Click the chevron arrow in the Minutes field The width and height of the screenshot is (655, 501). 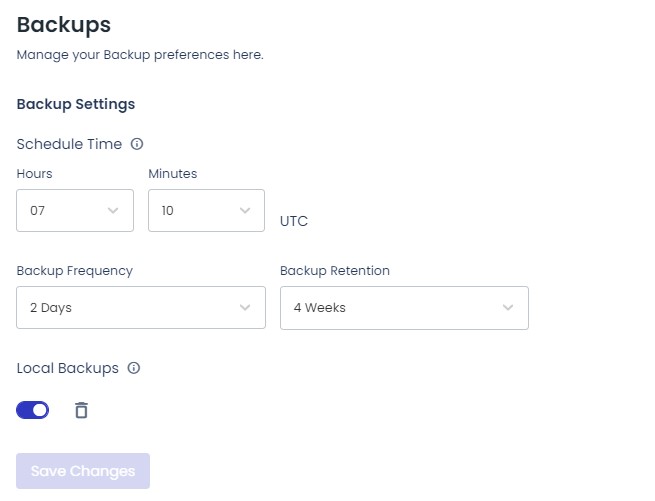click(x=245, y=211)
